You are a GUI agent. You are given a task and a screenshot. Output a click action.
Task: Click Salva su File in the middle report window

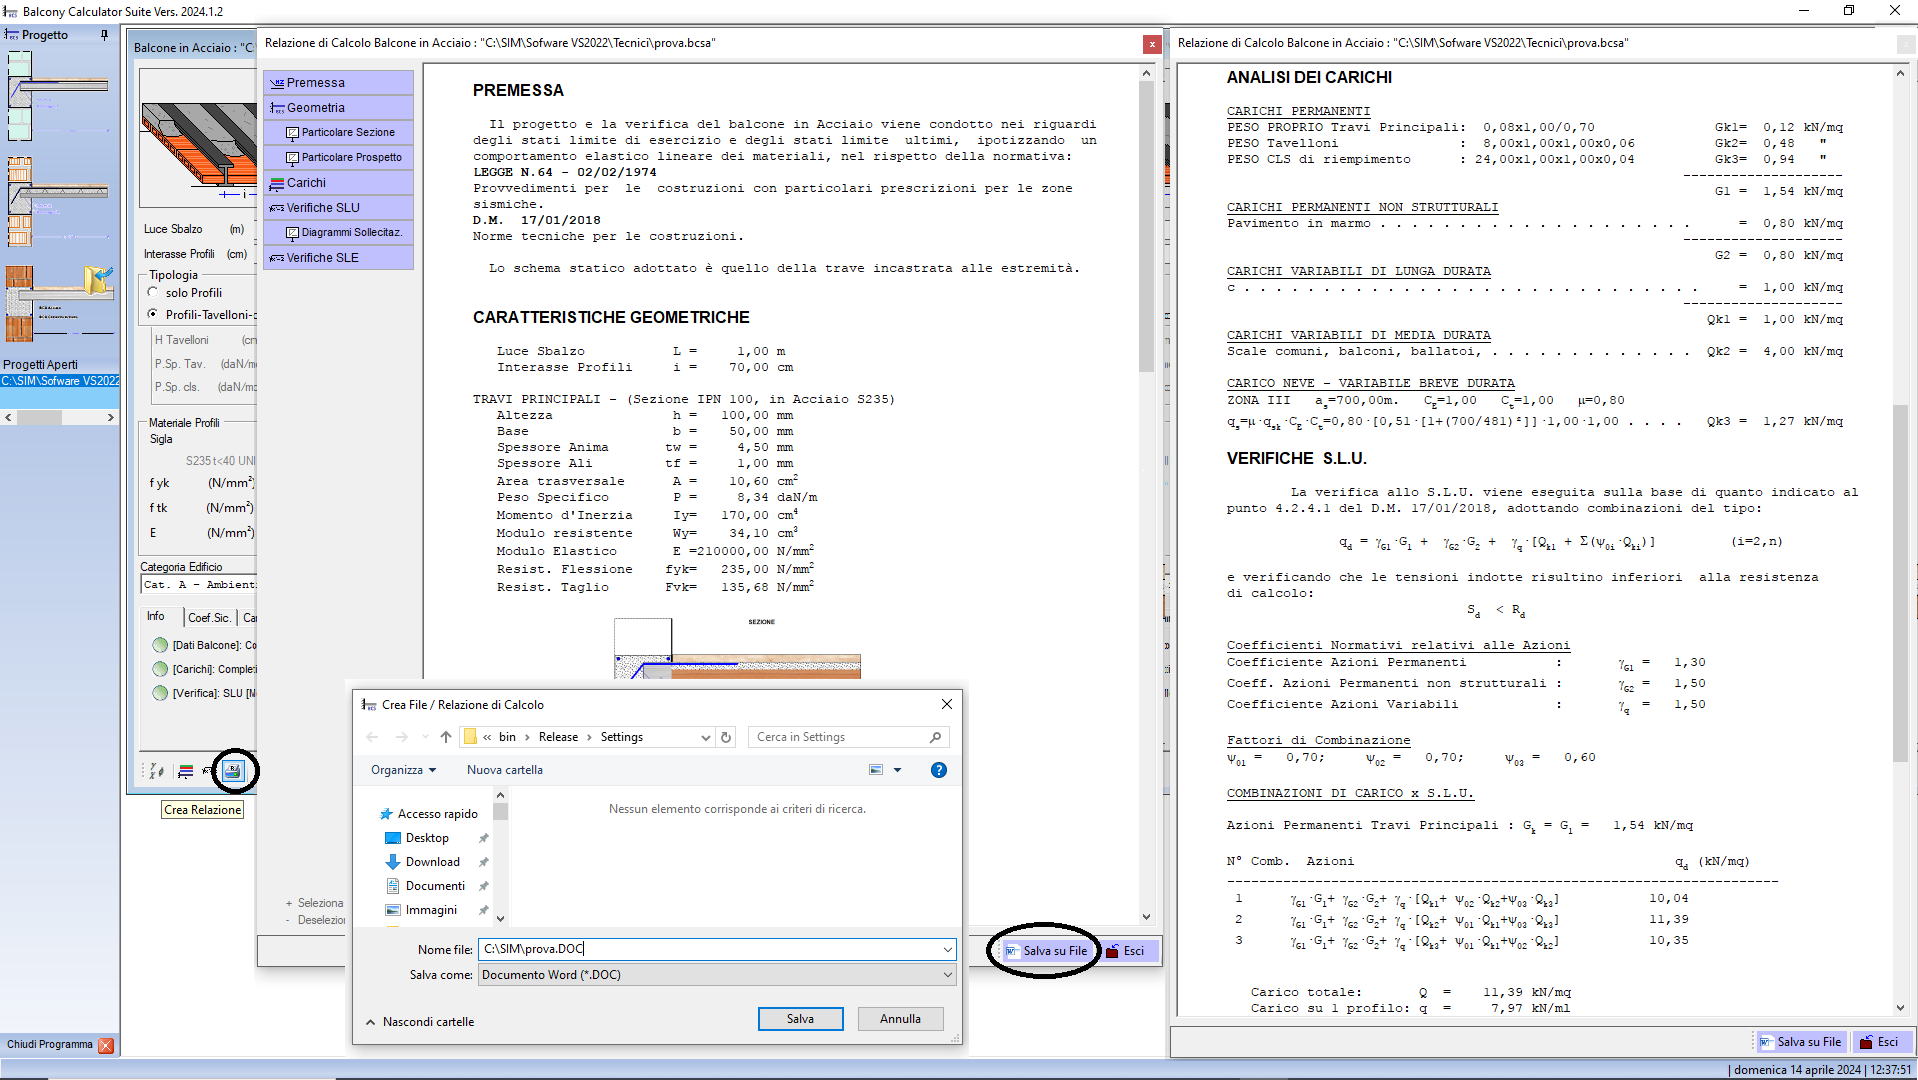point(1046,951)
